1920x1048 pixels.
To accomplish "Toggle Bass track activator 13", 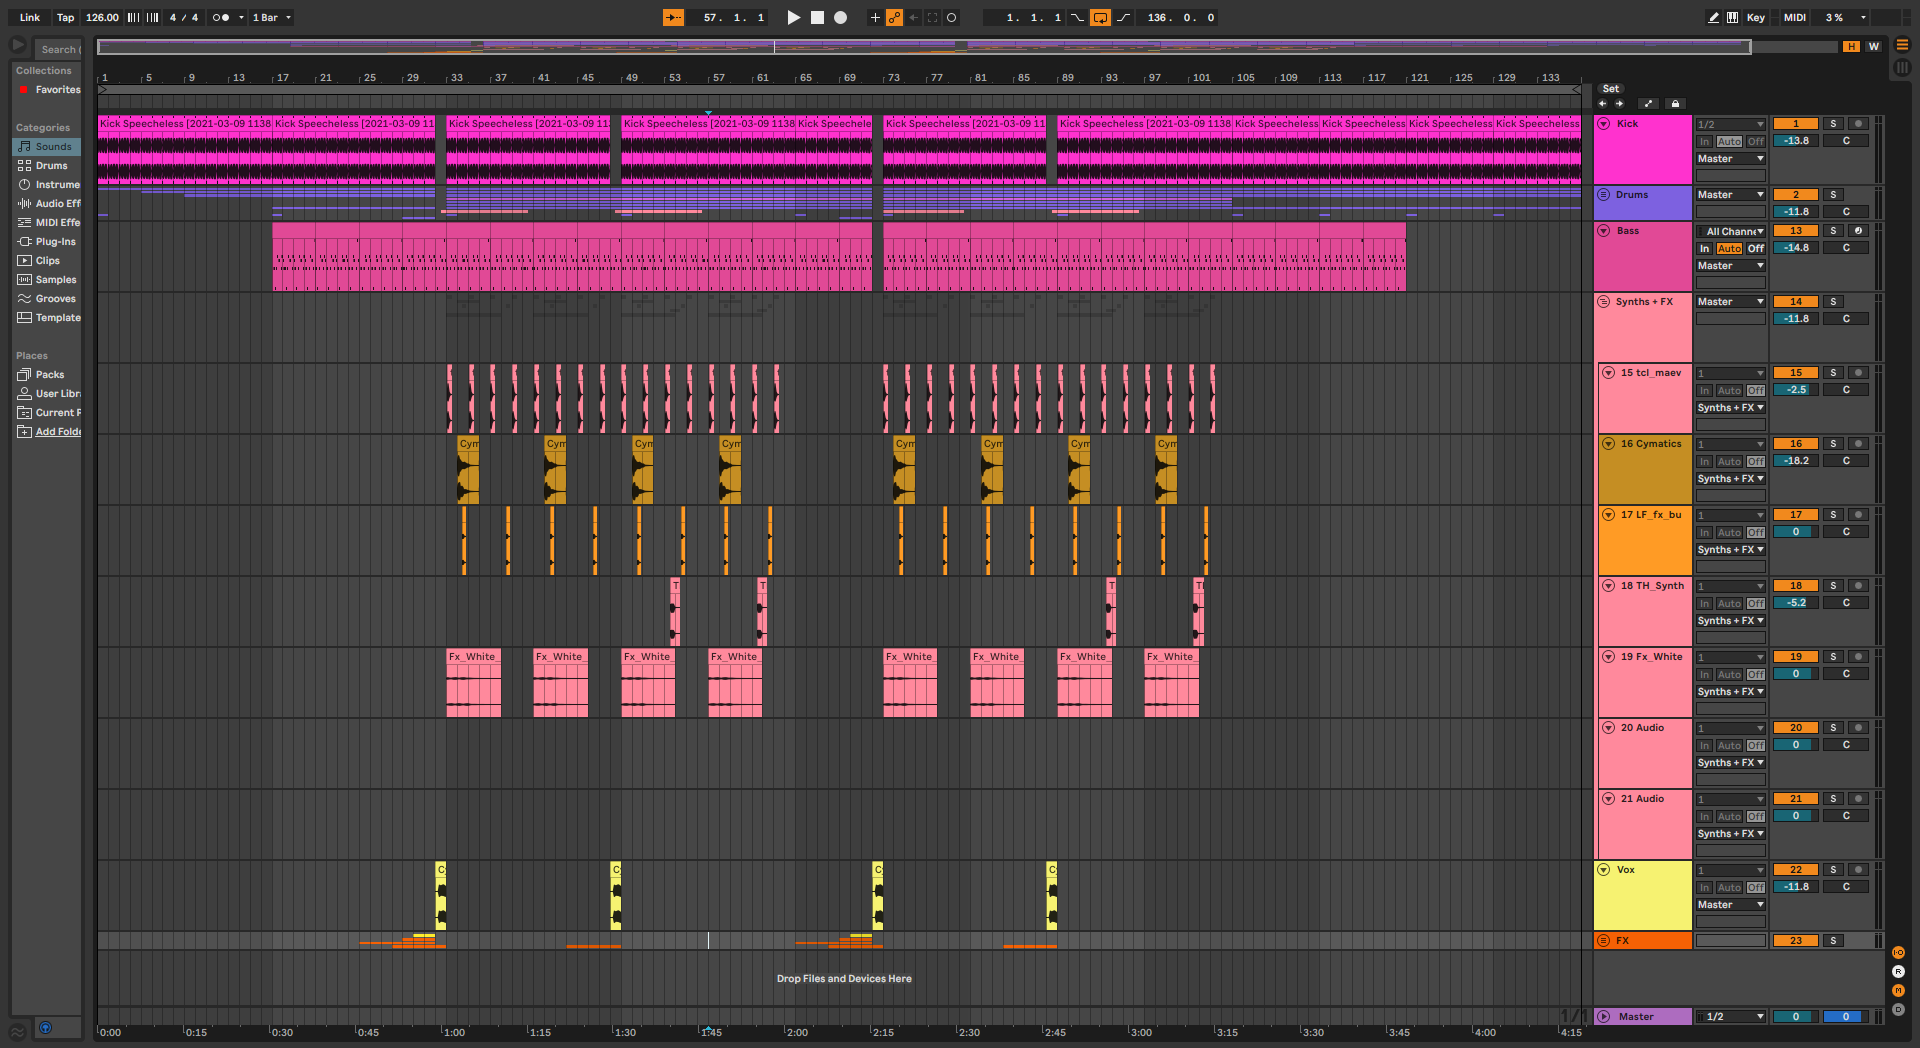I will 1795,230.
